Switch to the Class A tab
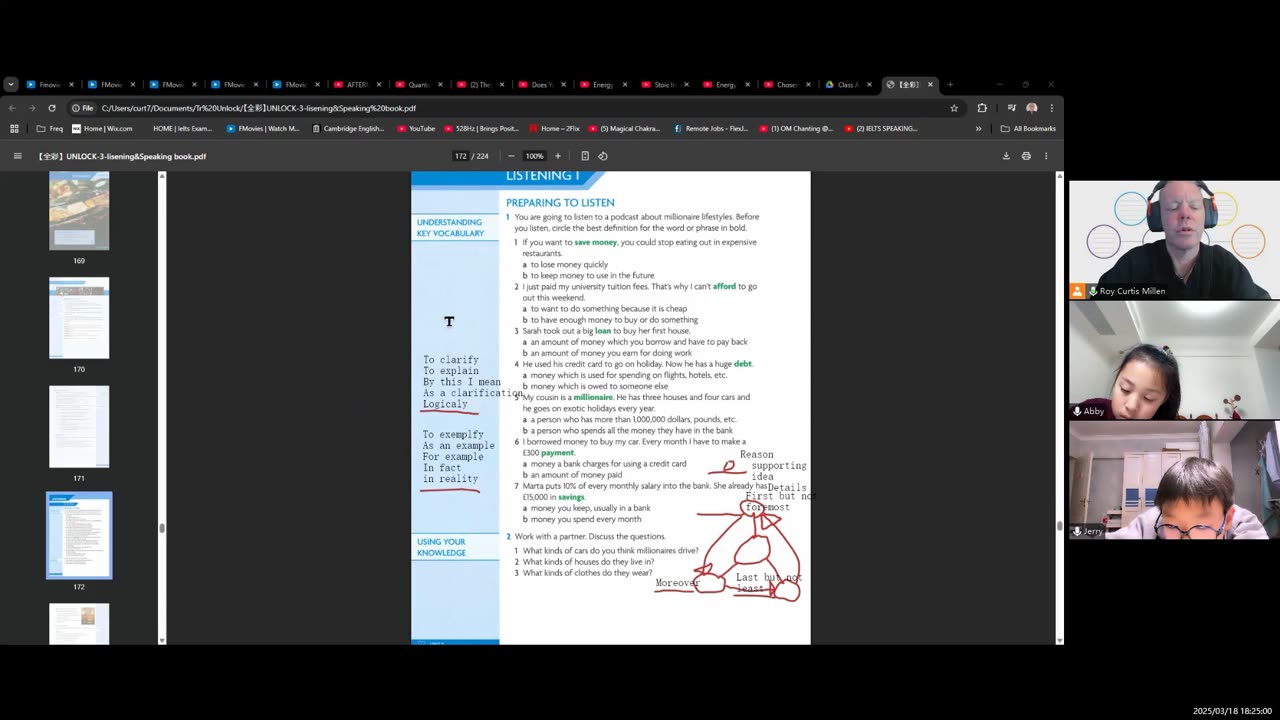Viewport: 1280px width, 720px height. tap(848, 84)
